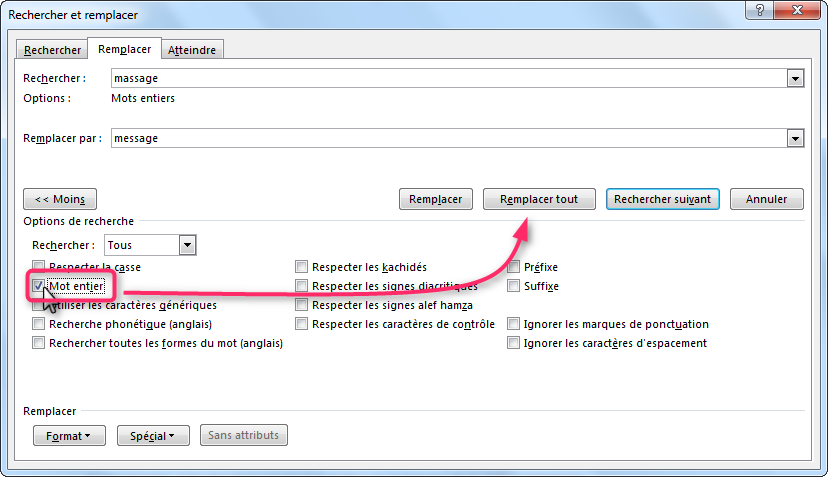This screenshot has width=828, height=477.
Task: Open the Format dropdown button
Action: pyautogui.click(x=69, y=436)
